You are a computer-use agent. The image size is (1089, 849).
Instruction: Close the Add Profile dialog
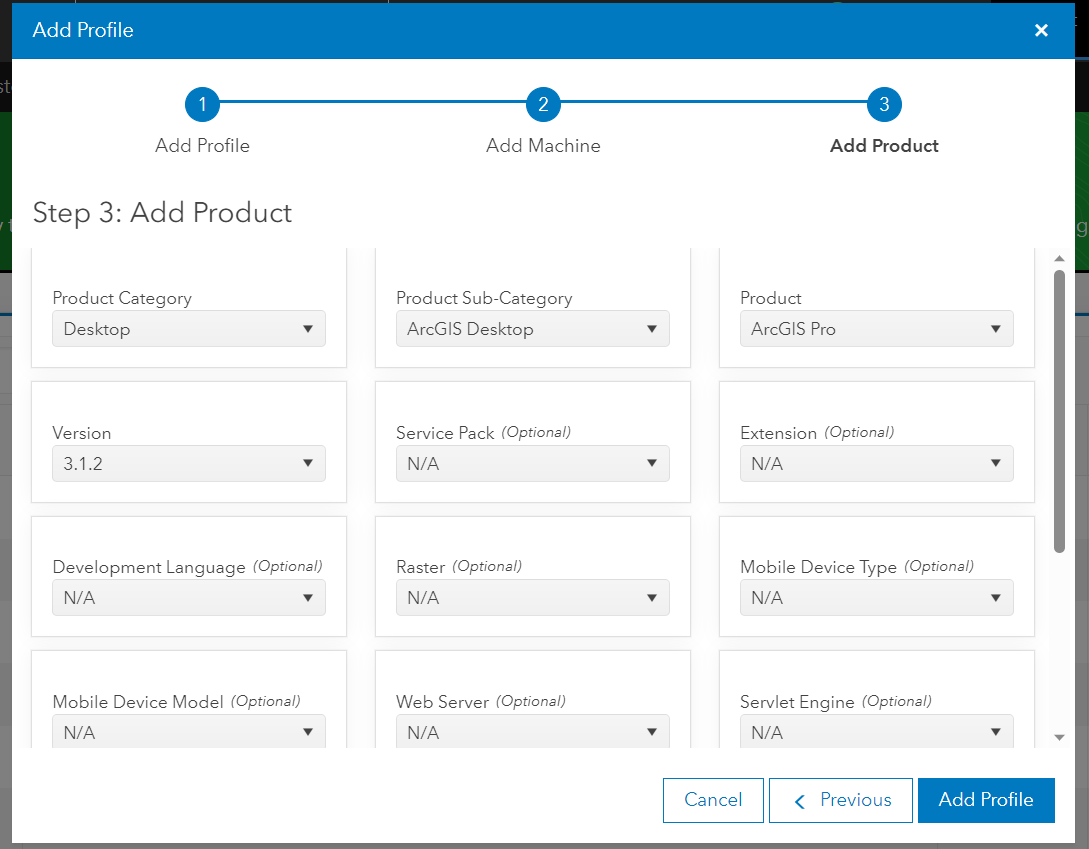[x=1041, y=30]
